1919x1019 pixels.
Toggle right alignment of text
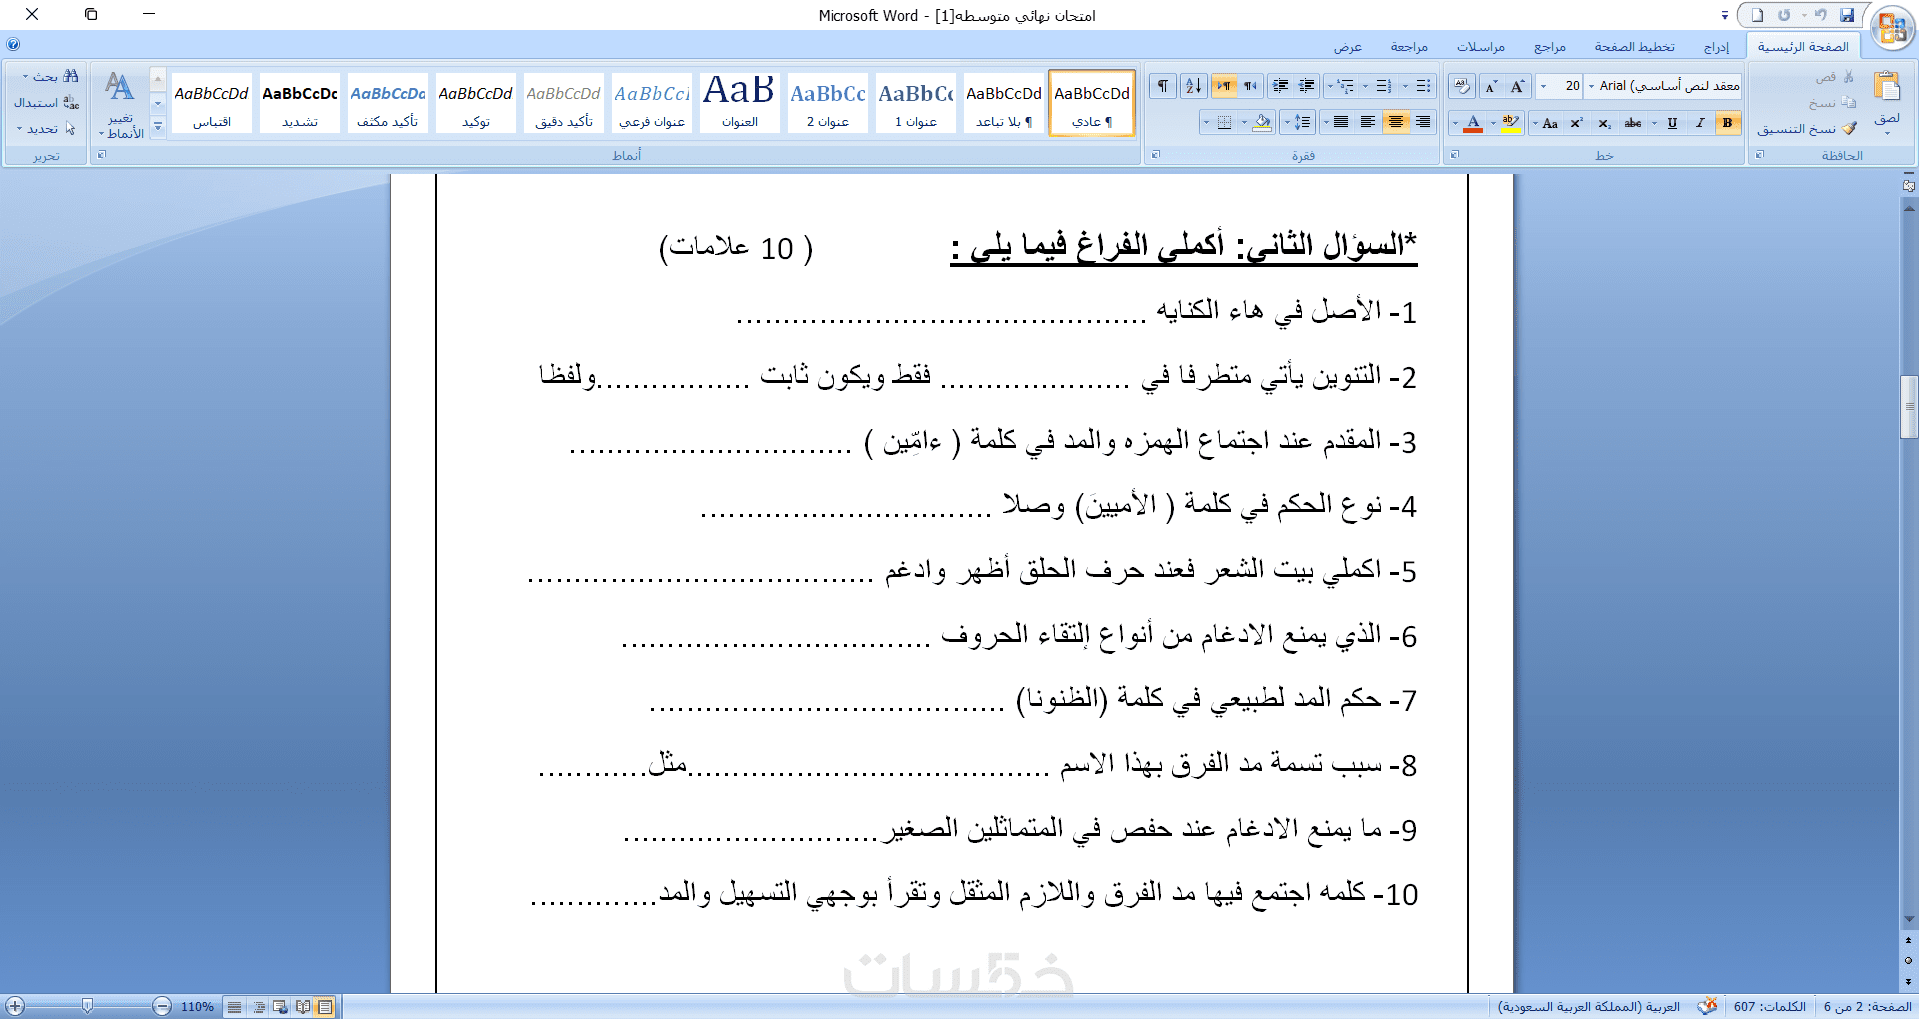[x=1423, y=123]
